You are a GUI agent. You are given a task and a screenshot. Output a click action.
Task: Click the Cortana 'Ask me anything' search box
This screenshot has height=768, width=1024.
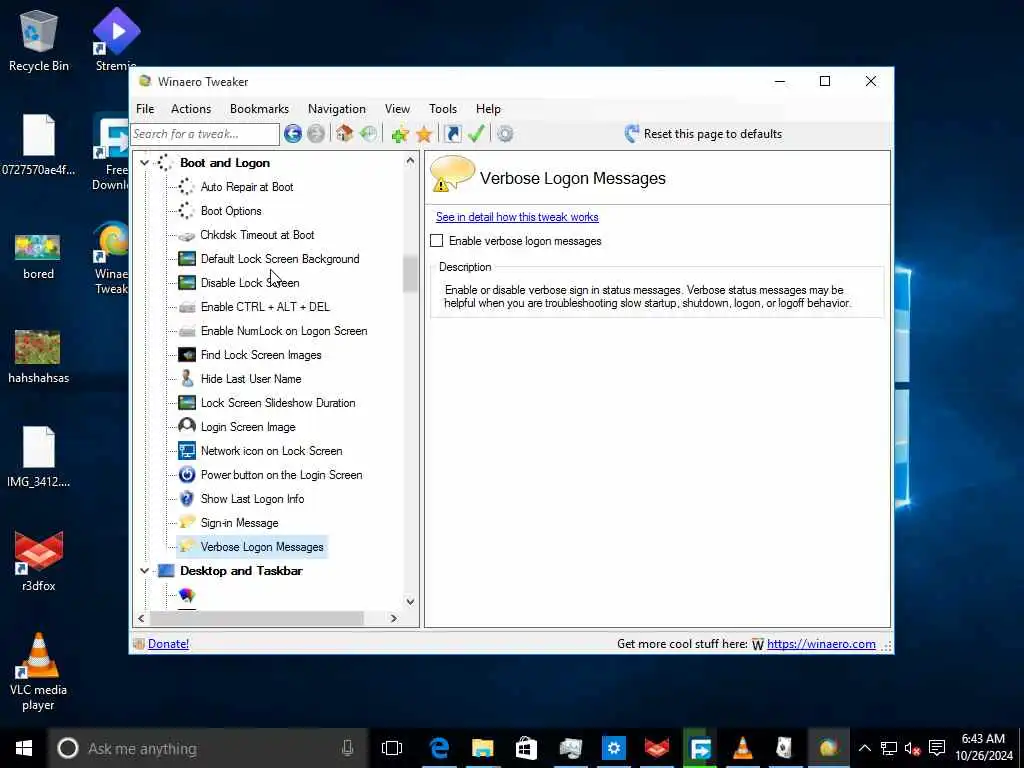pos(206,748)
